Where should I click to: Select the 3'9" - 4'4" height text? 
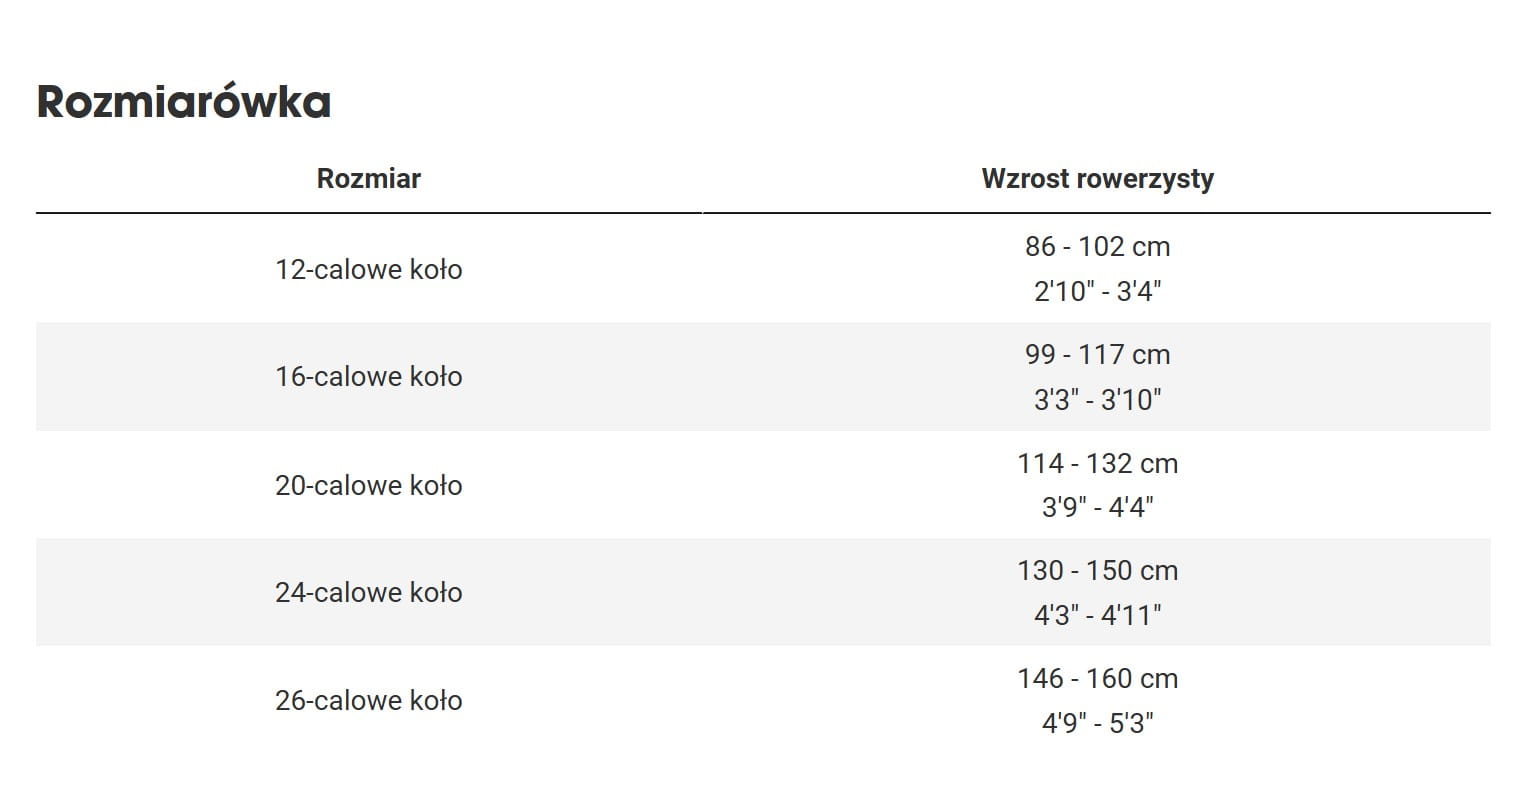click(1097, 507)
